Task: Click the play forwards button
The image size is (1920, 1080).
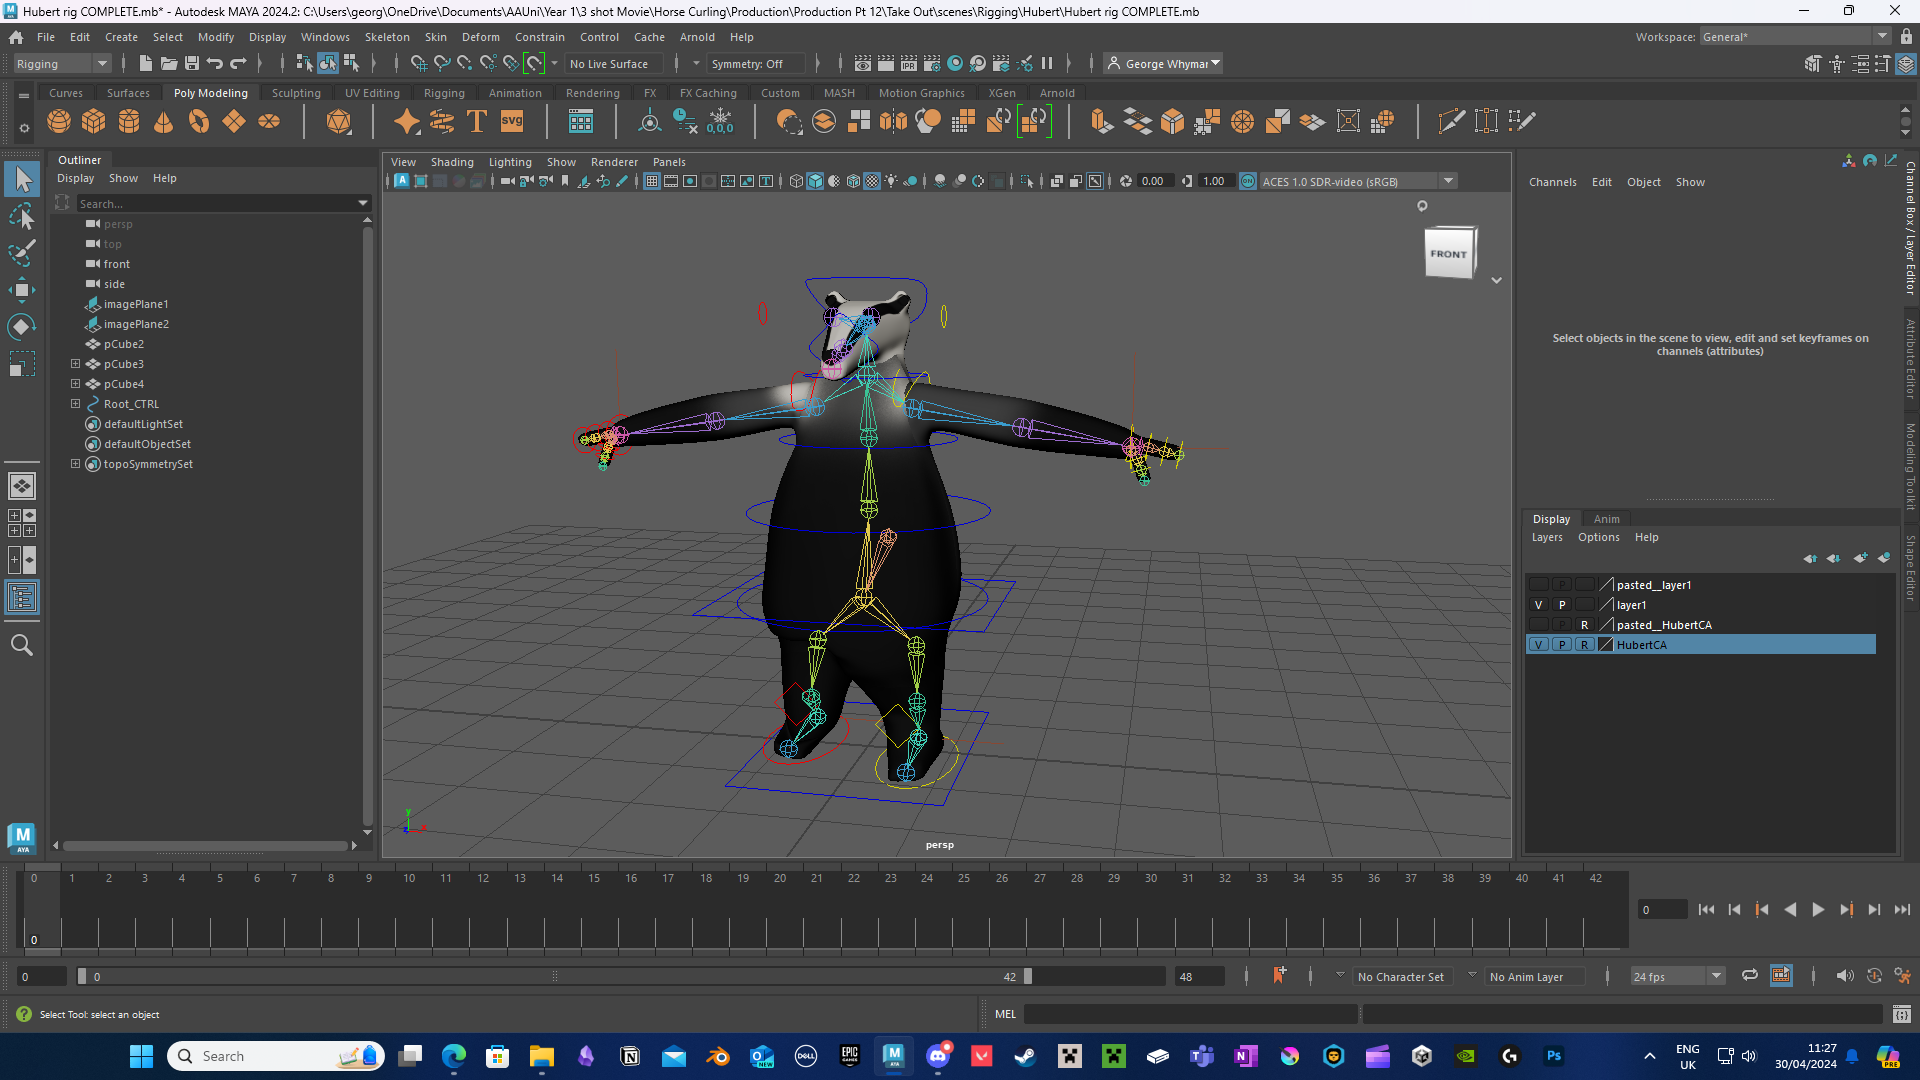Action: click(x=1818, y=909)
